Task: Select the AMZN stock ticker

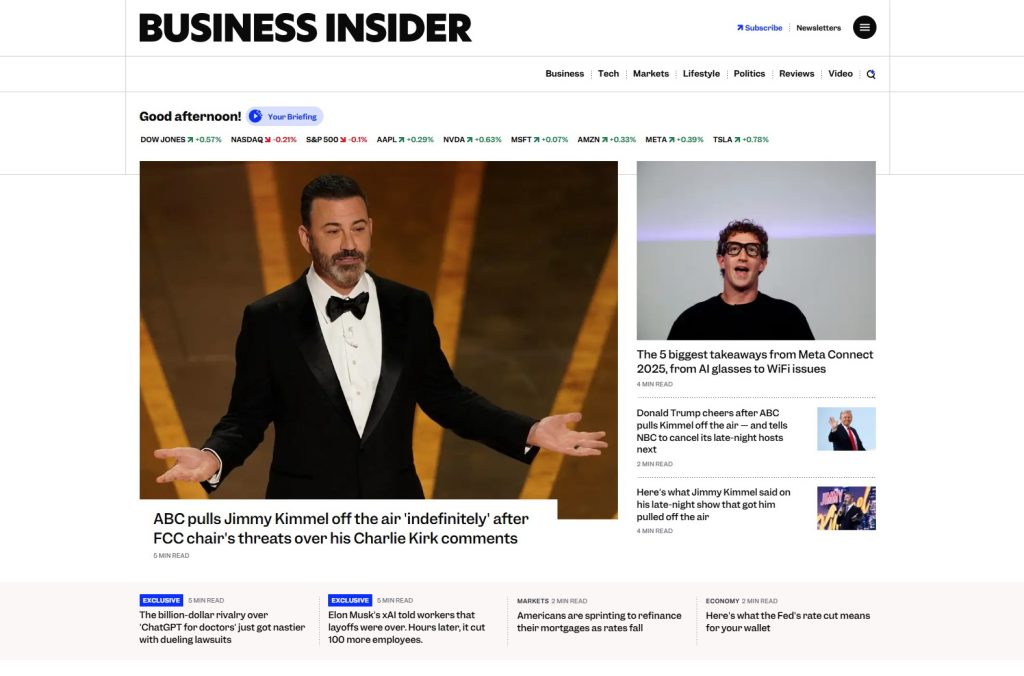Action: pyautogui.click(x=606, y=140)
